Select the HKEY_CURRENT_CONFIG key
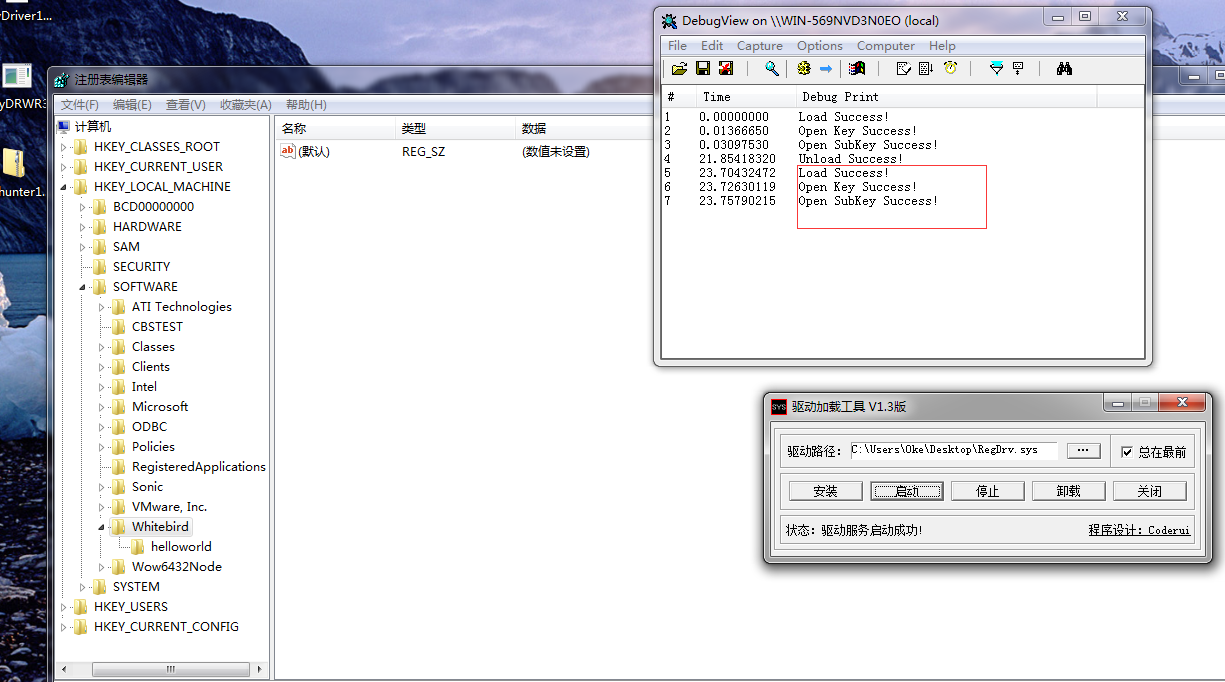 click(166, 627)
